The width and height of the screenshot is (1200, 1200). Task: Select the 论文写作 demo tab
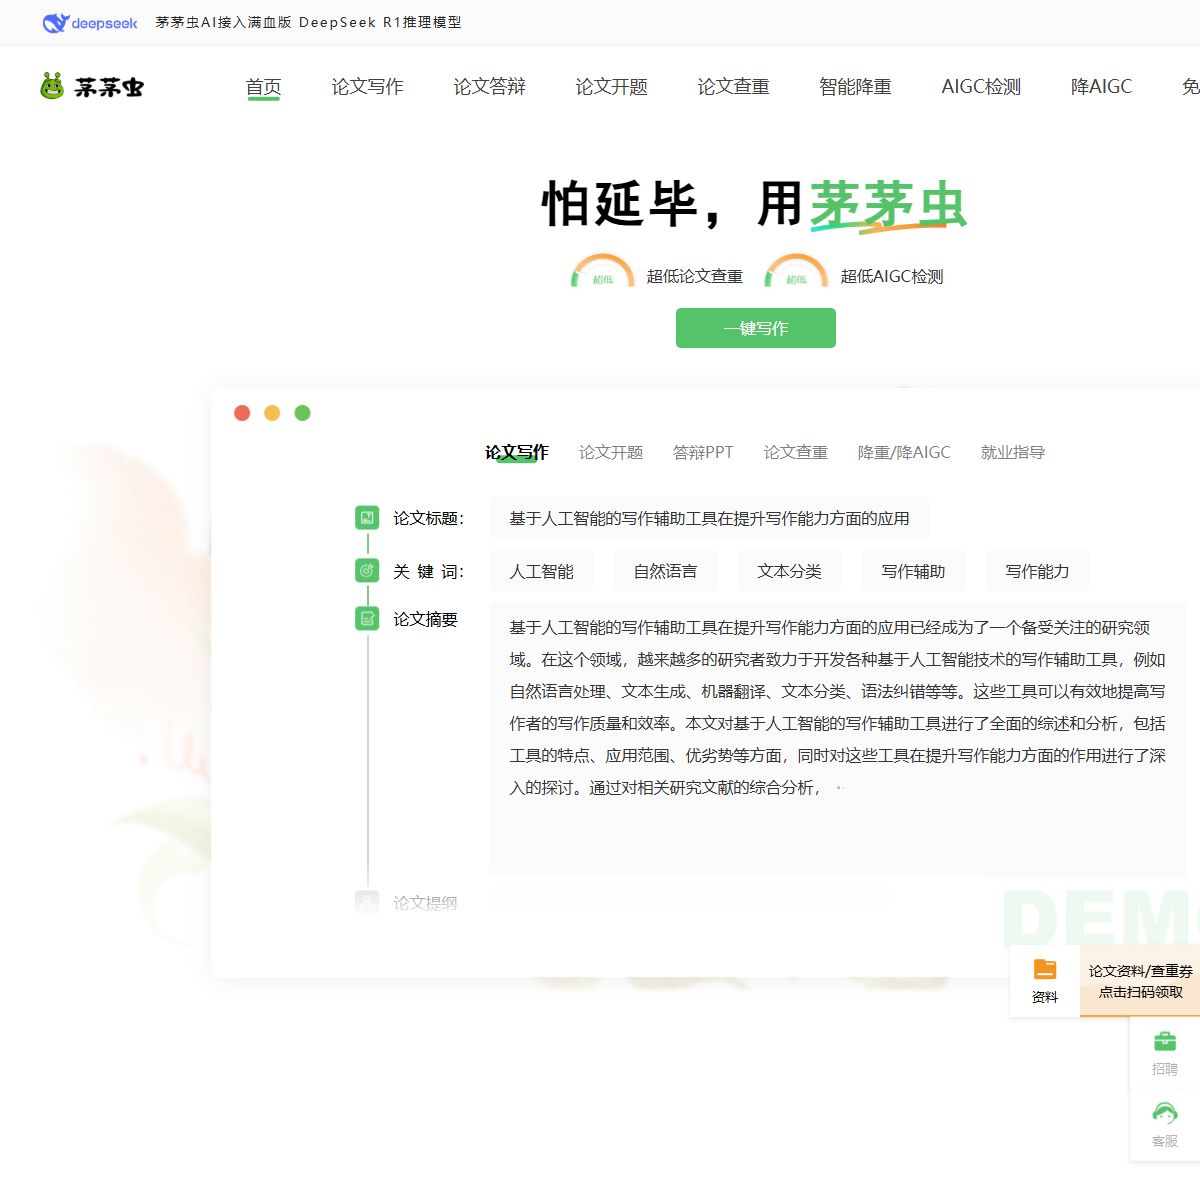[517, 452]
